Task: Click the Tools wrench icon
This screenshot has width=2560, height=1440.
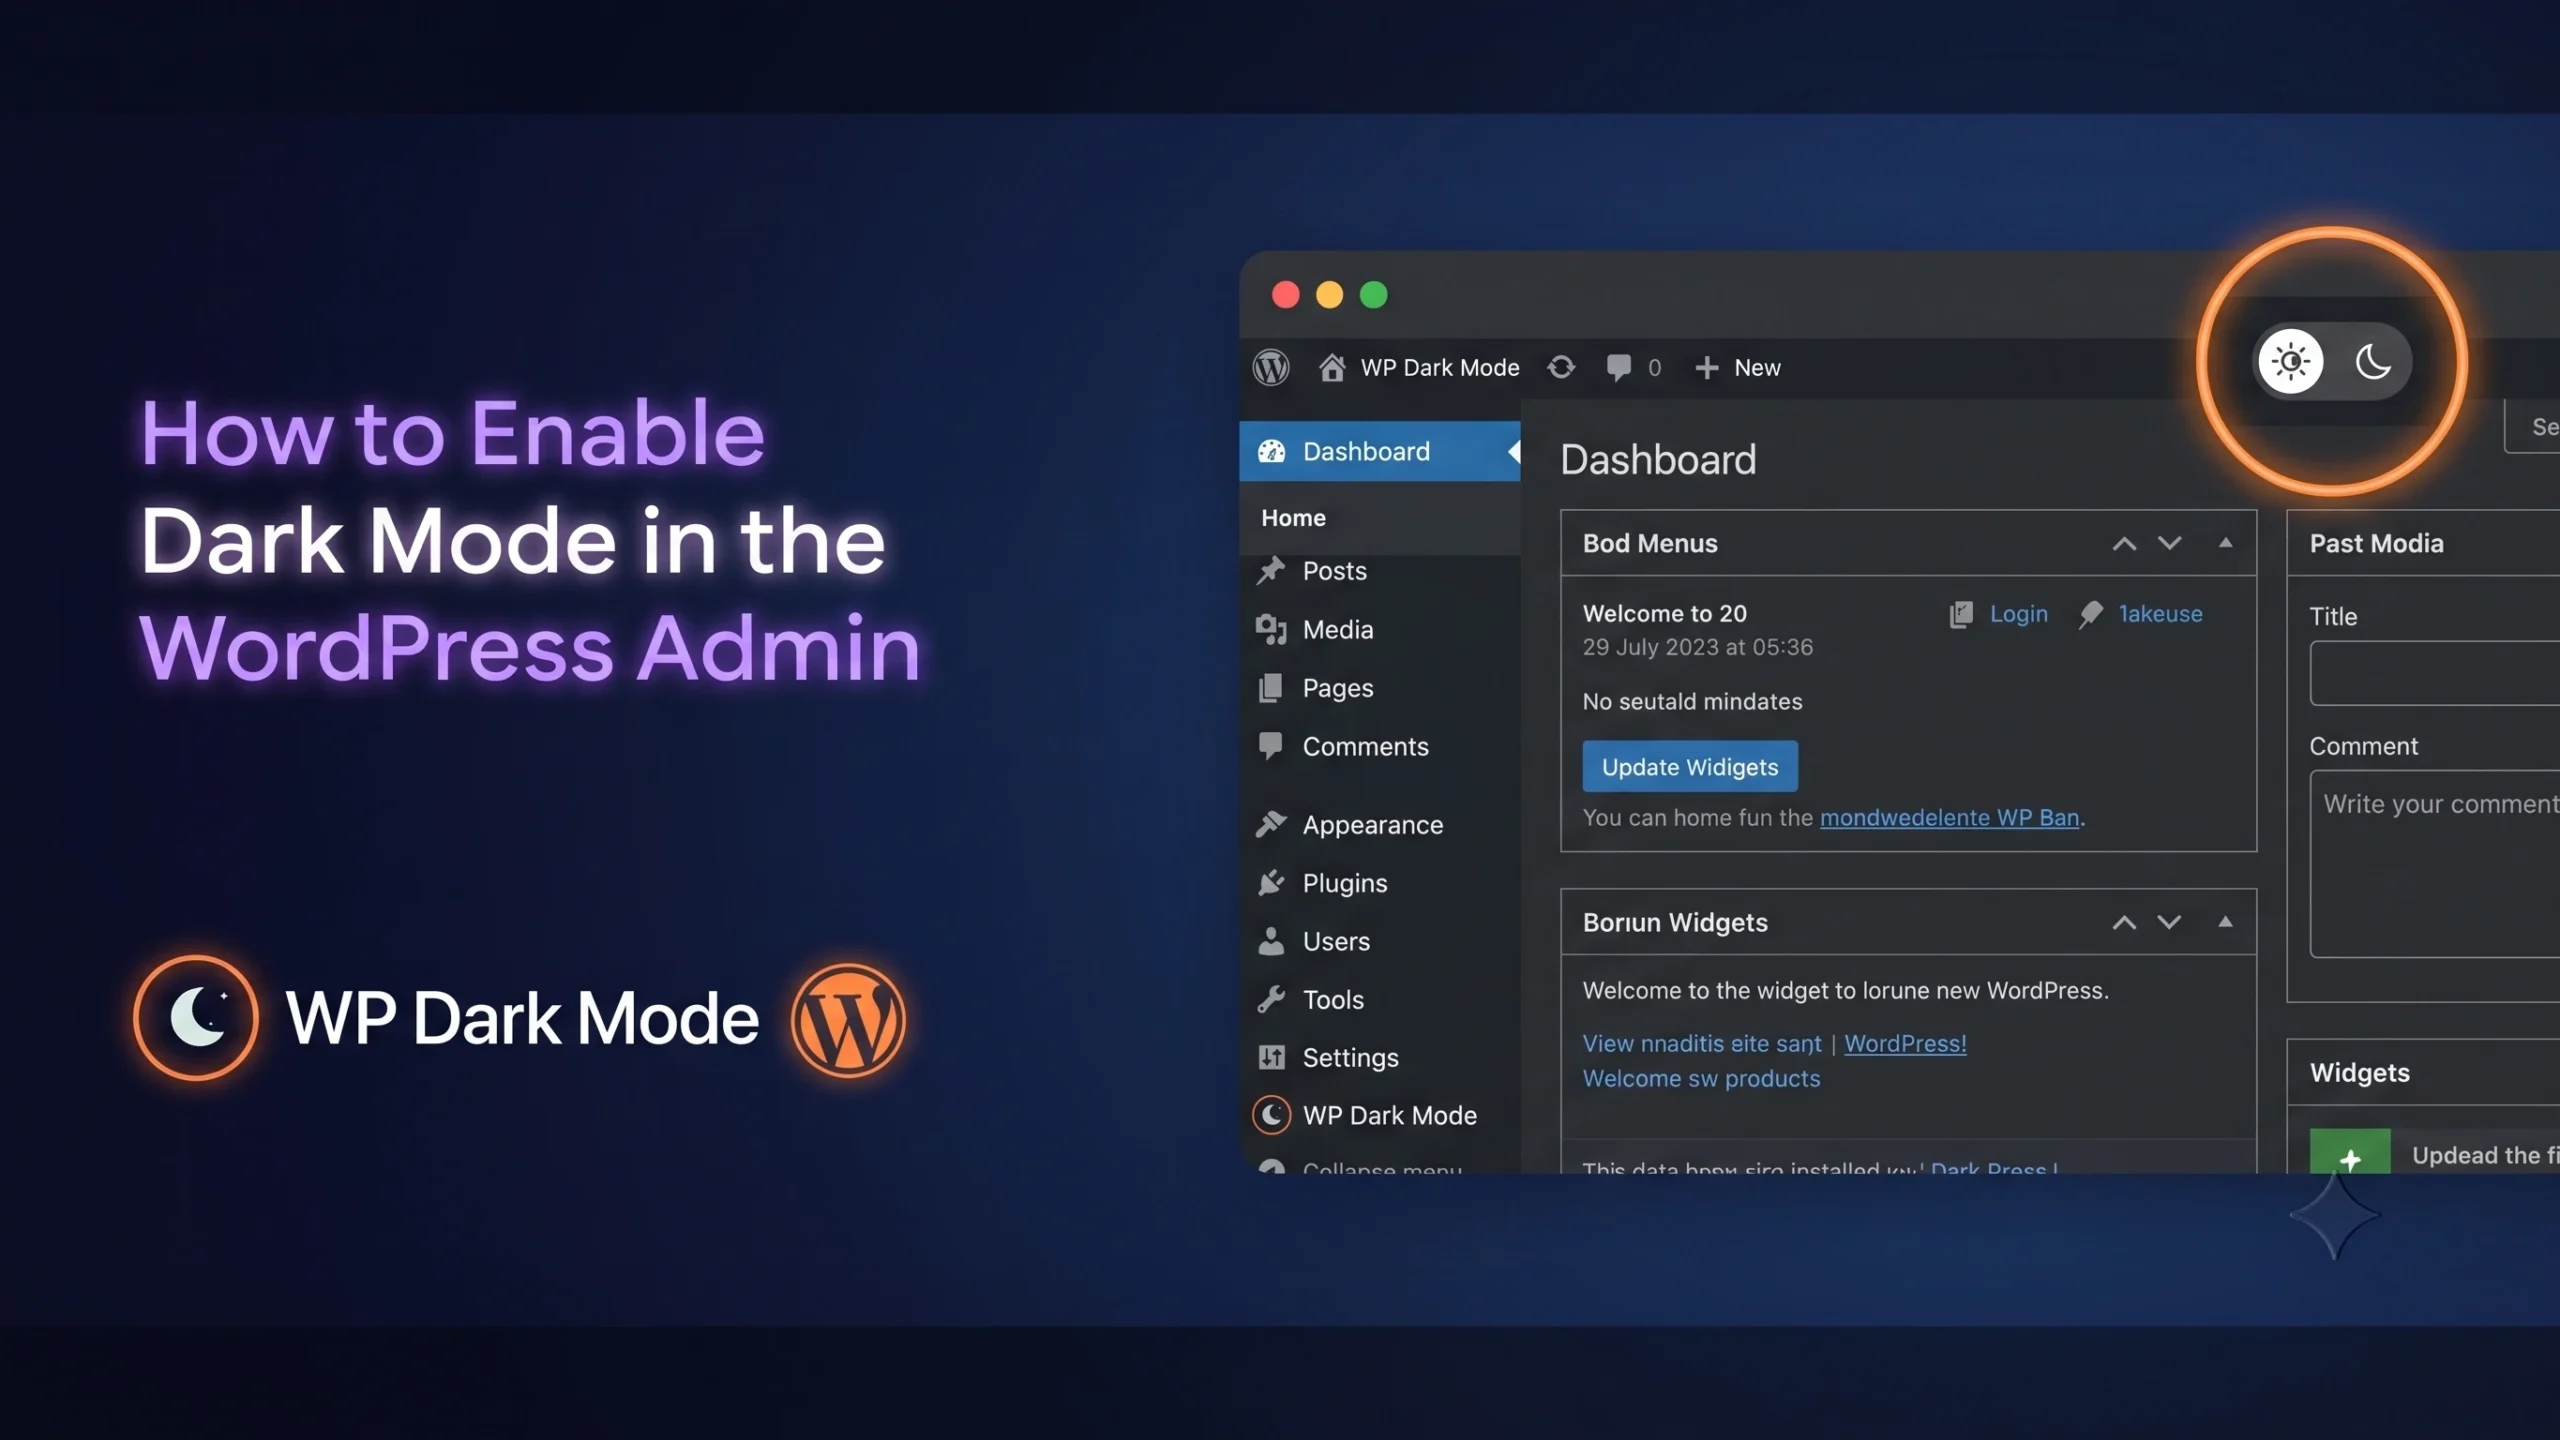Action: tap(1270, 999)
